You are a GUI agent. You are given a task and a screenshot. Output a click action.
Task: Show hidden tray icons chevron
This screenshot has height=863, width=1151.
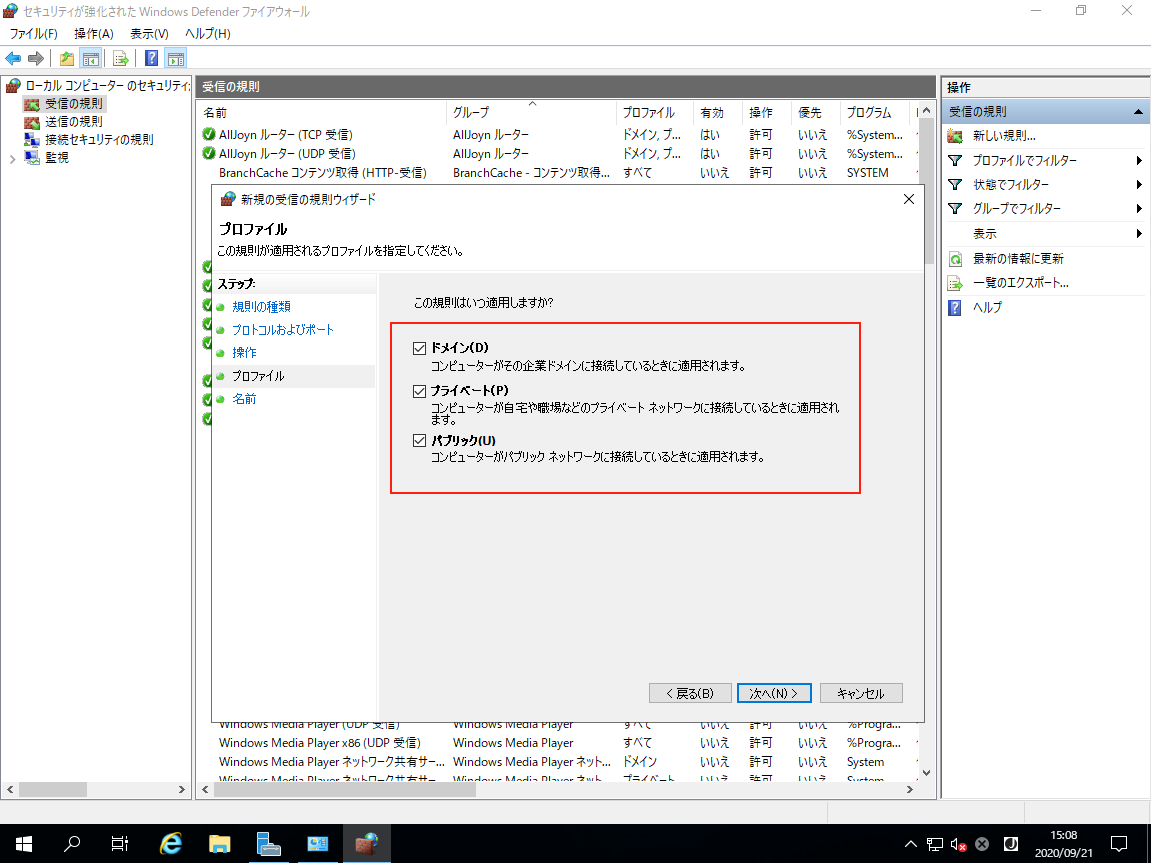tap(911, 844)
